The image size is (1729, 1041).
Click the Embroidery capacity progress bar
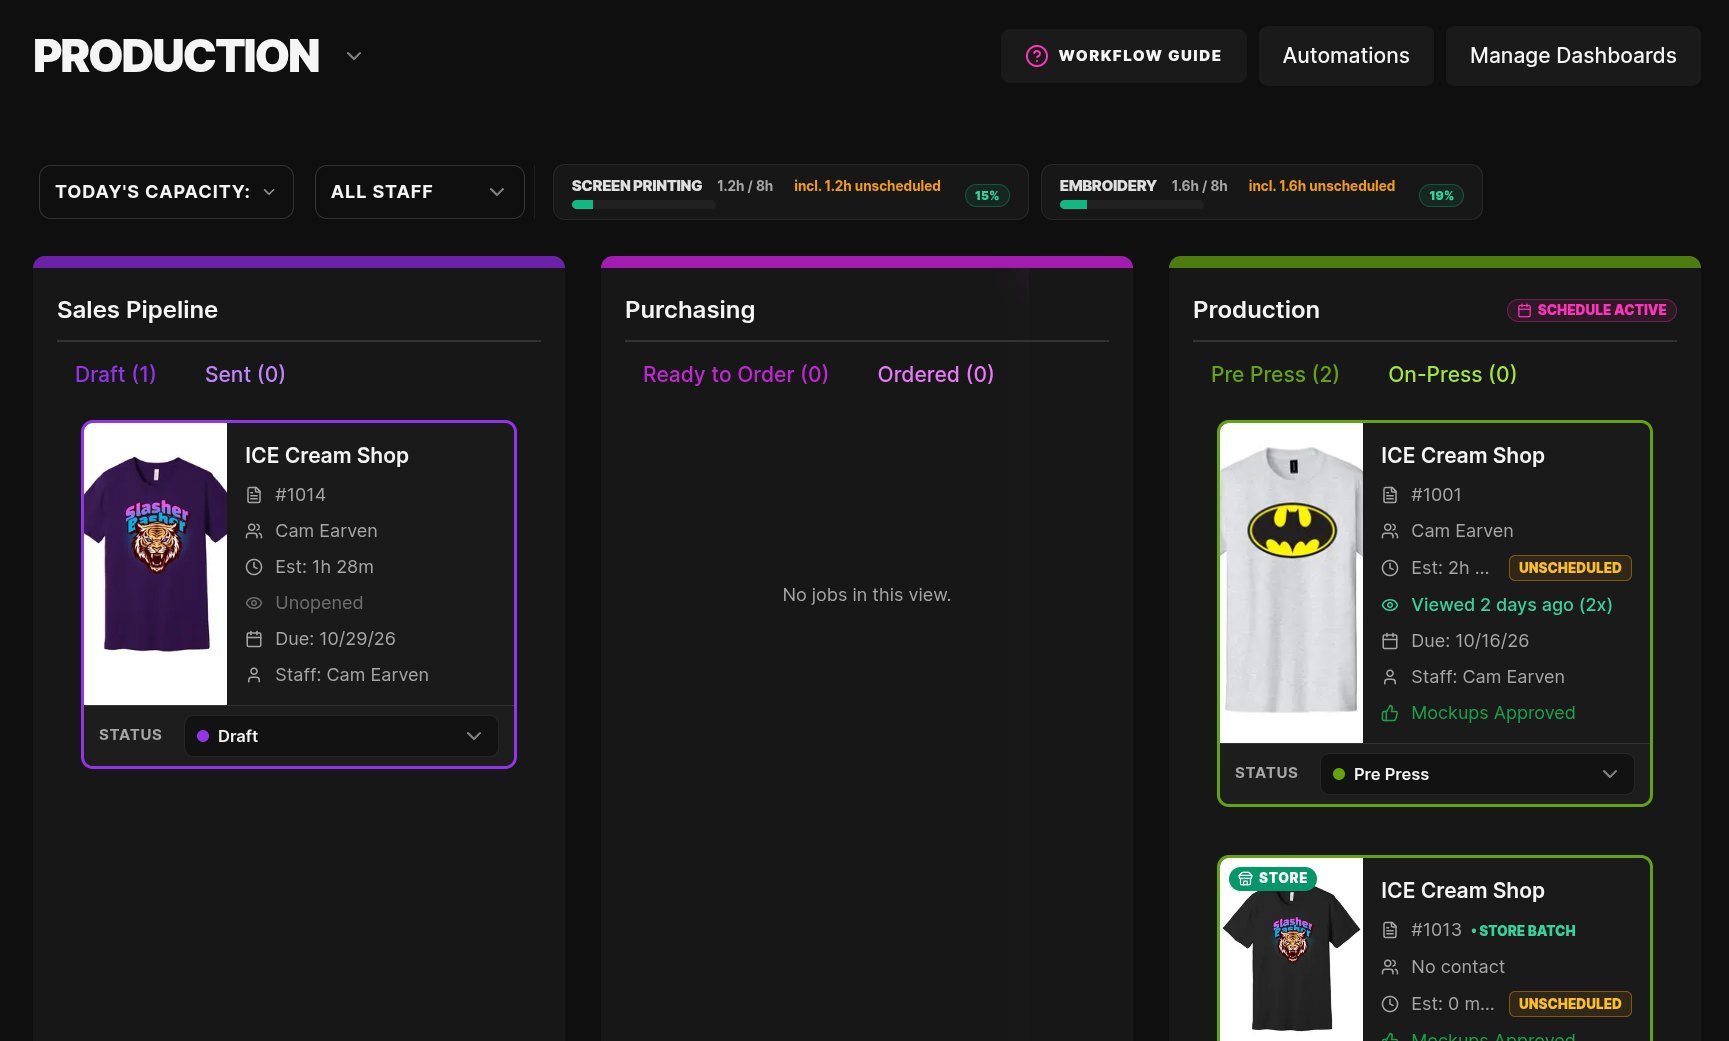(x=1132, y=205)
